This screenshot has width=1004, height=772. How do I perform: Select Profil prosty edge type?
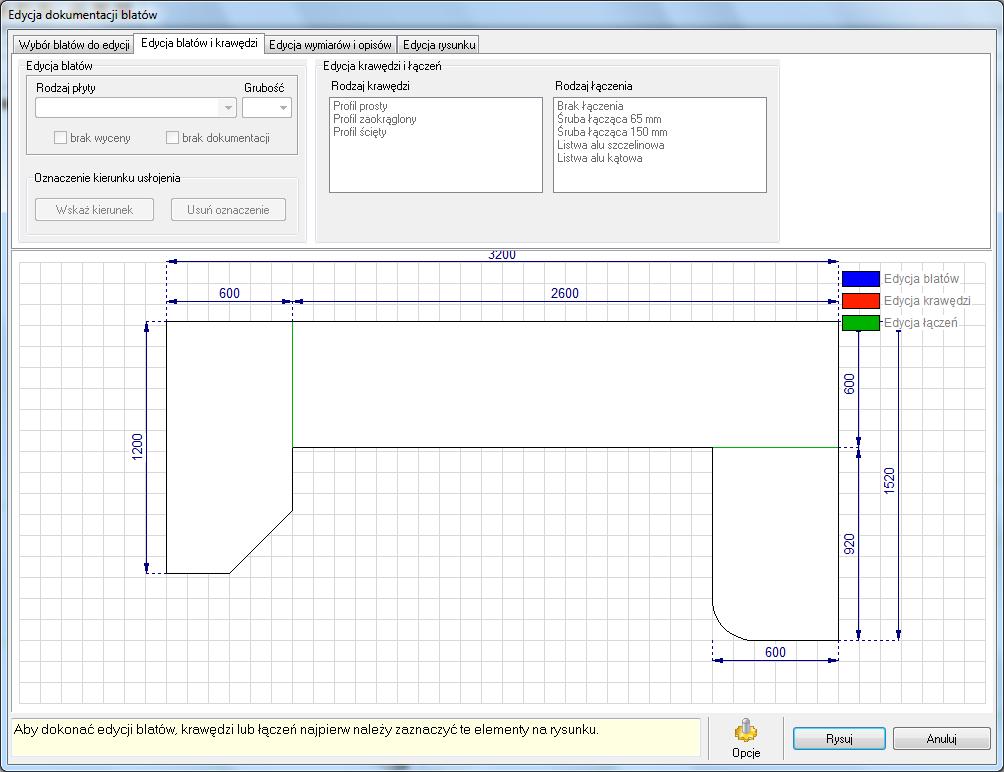[x=360, y=106]
